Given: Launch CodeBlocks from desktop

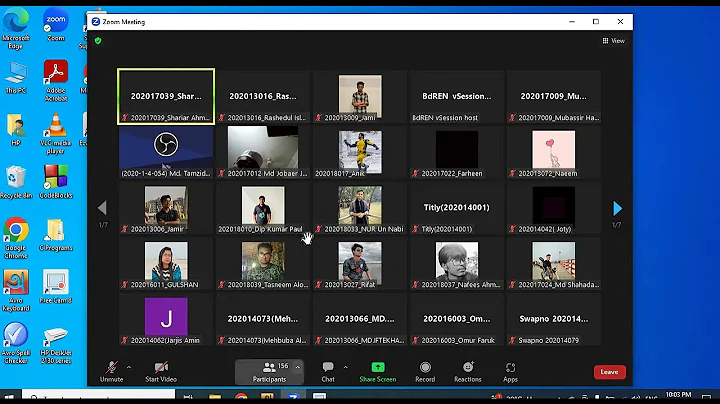Looking at the screenshot, I should point(56,182).
